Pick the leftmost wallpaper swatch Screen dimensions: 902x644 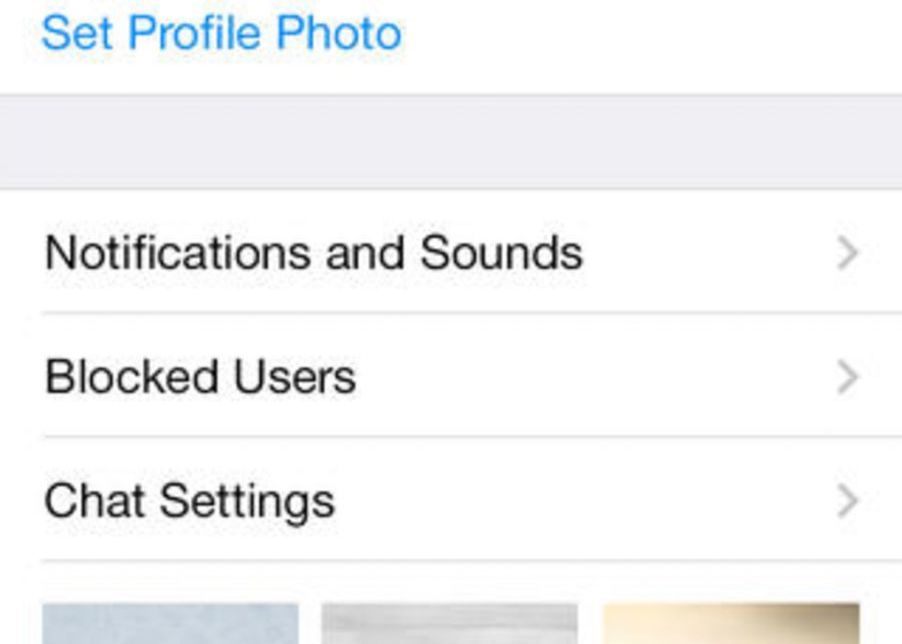[170, 624]
